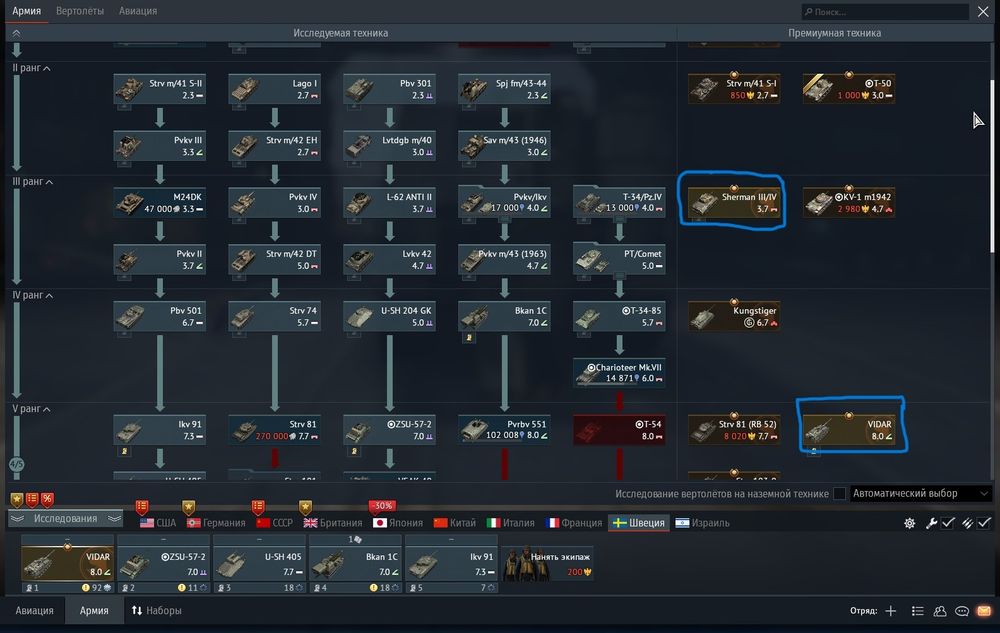Select the Израиль nation tab

click(703, 523)
